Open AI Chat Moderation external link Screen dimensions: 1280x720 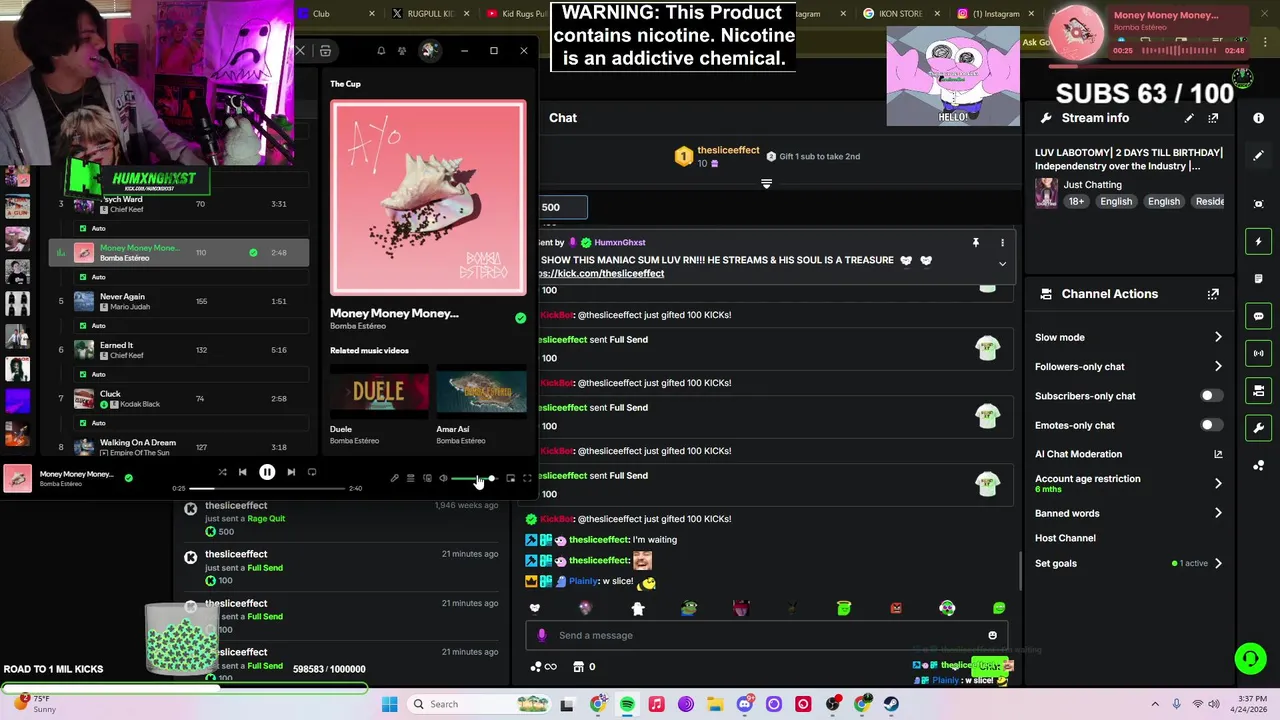1218,454
